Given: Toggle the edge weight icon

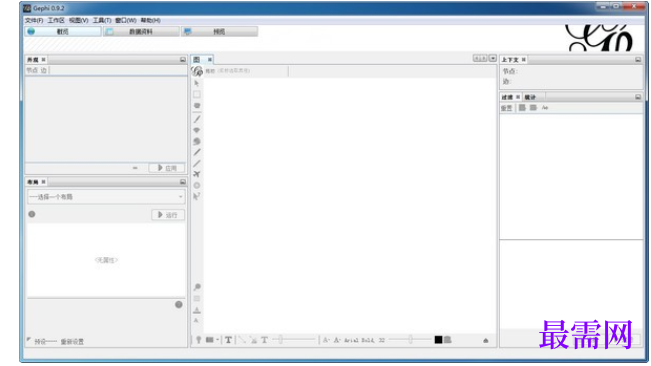Looking at the screenshot, I should coord(253,340).
